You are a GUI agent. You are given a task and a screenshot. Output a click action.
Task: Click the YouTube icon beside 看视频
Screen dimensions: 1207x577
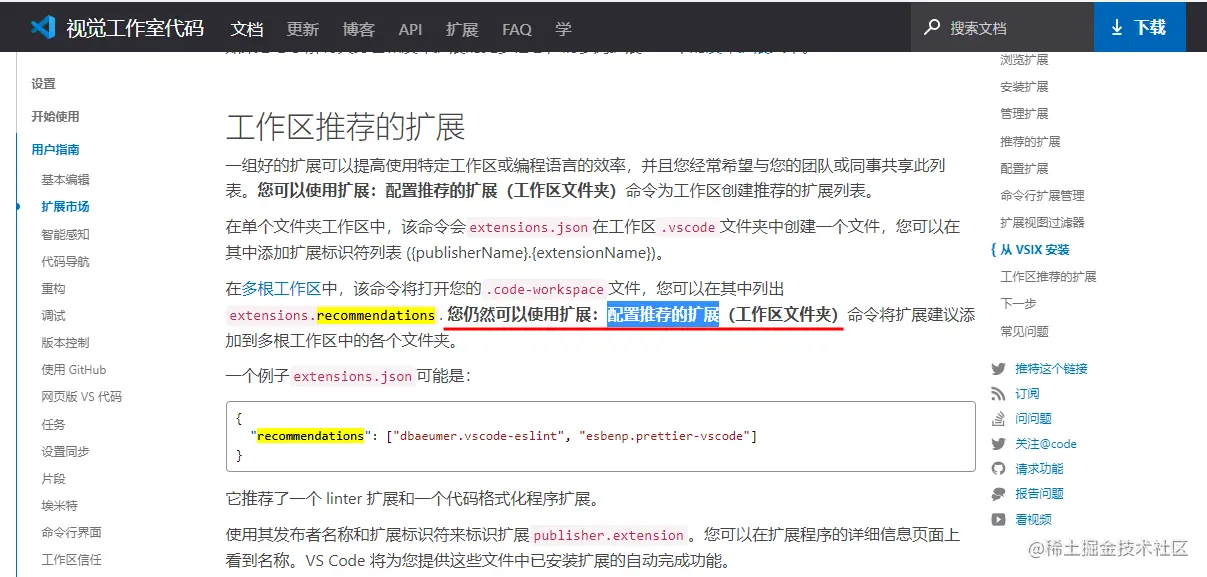coord(998,519)
